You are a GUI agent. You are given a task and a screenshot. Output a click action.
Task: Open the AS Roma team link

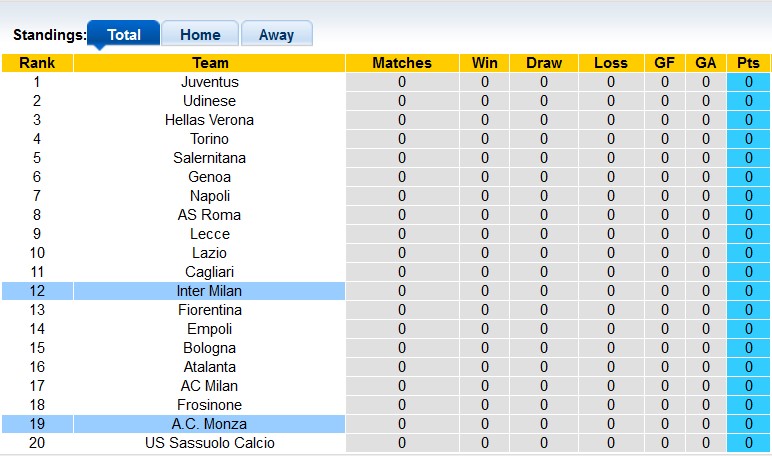pyautogui.click(x=210, y=215)
